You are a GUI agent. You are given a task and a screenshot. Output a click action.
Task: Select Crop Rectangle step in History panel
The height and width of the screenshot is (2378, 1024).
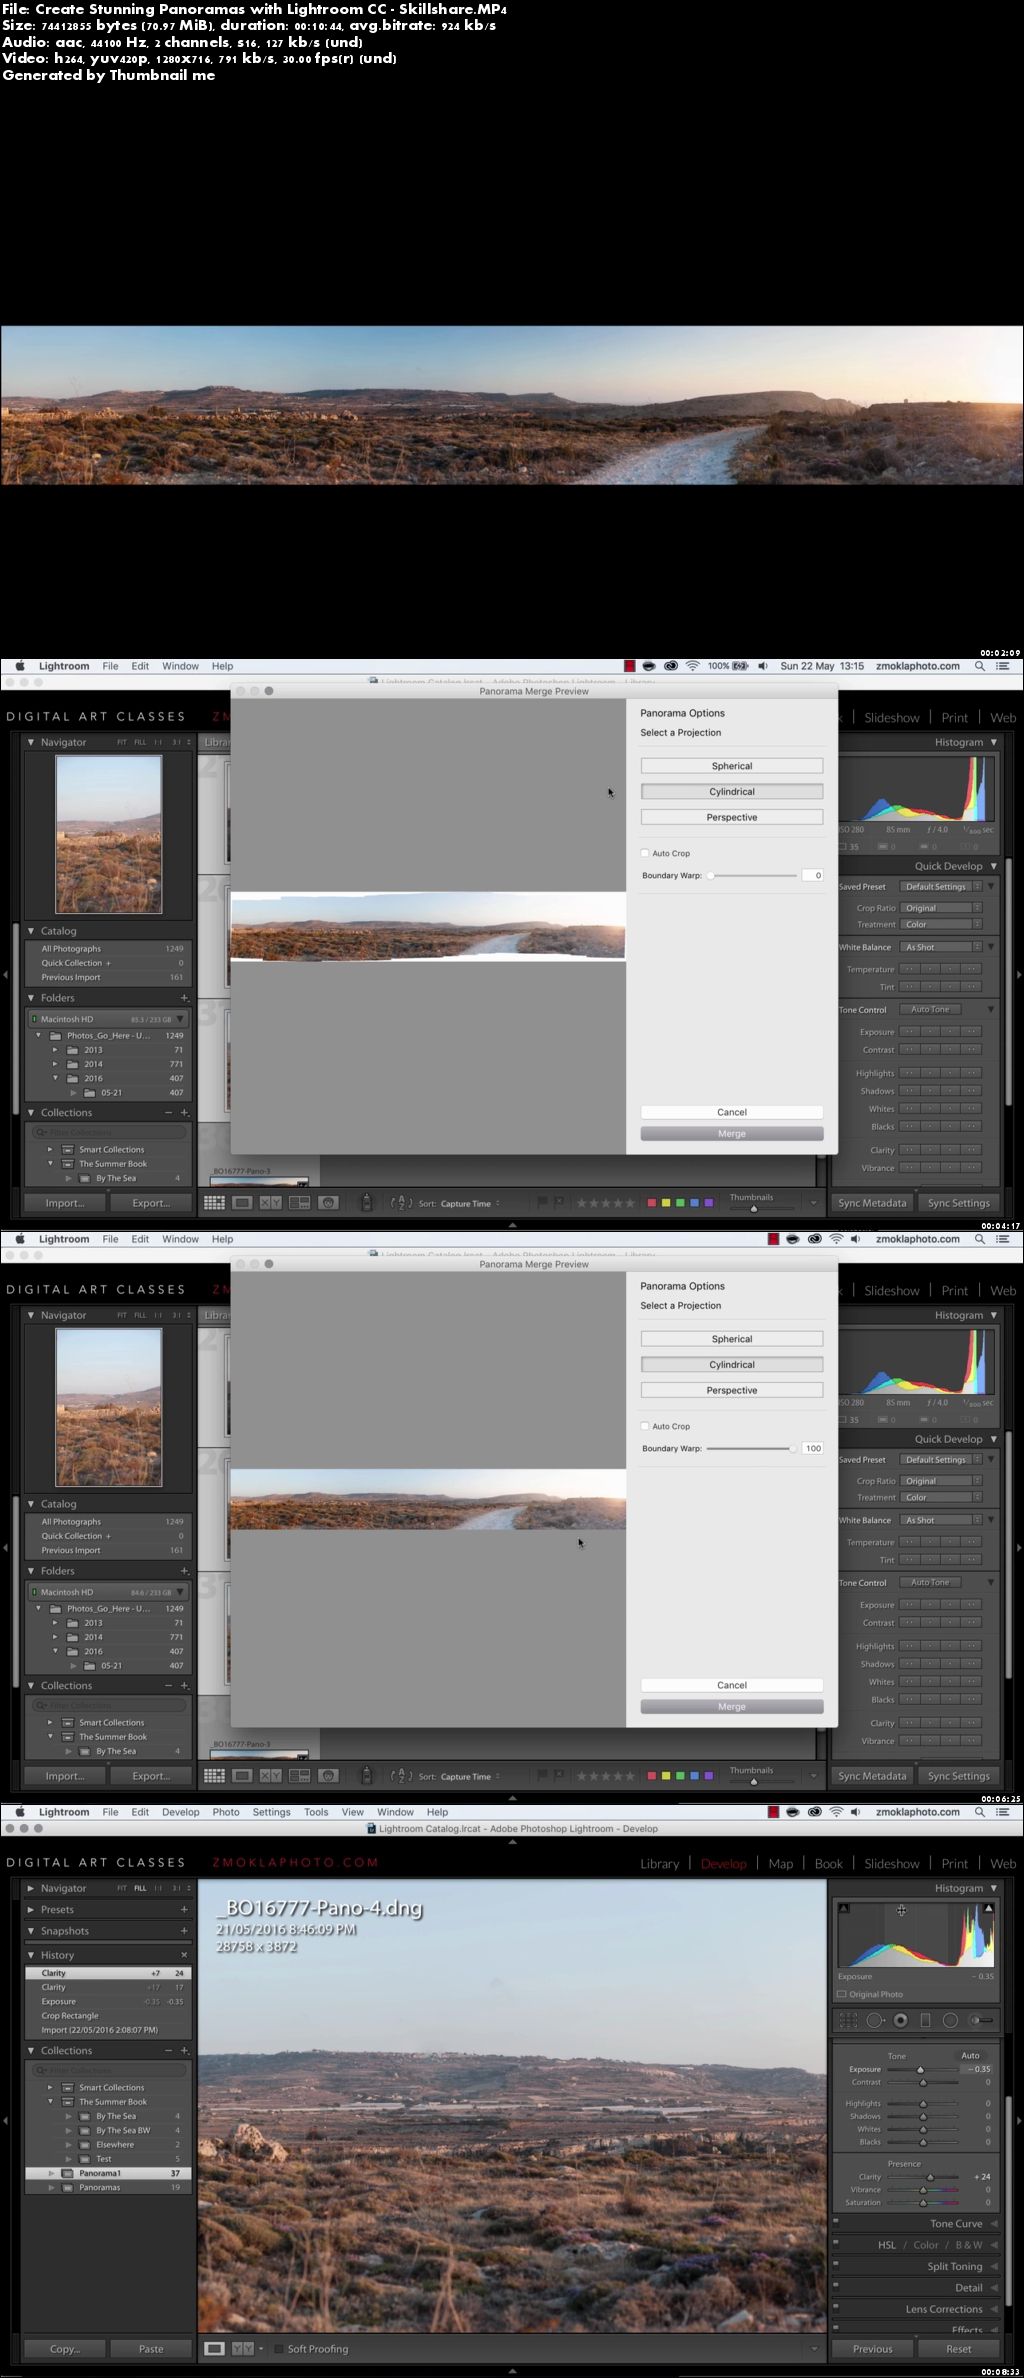pyautogui.click(x=108, y=2015)
